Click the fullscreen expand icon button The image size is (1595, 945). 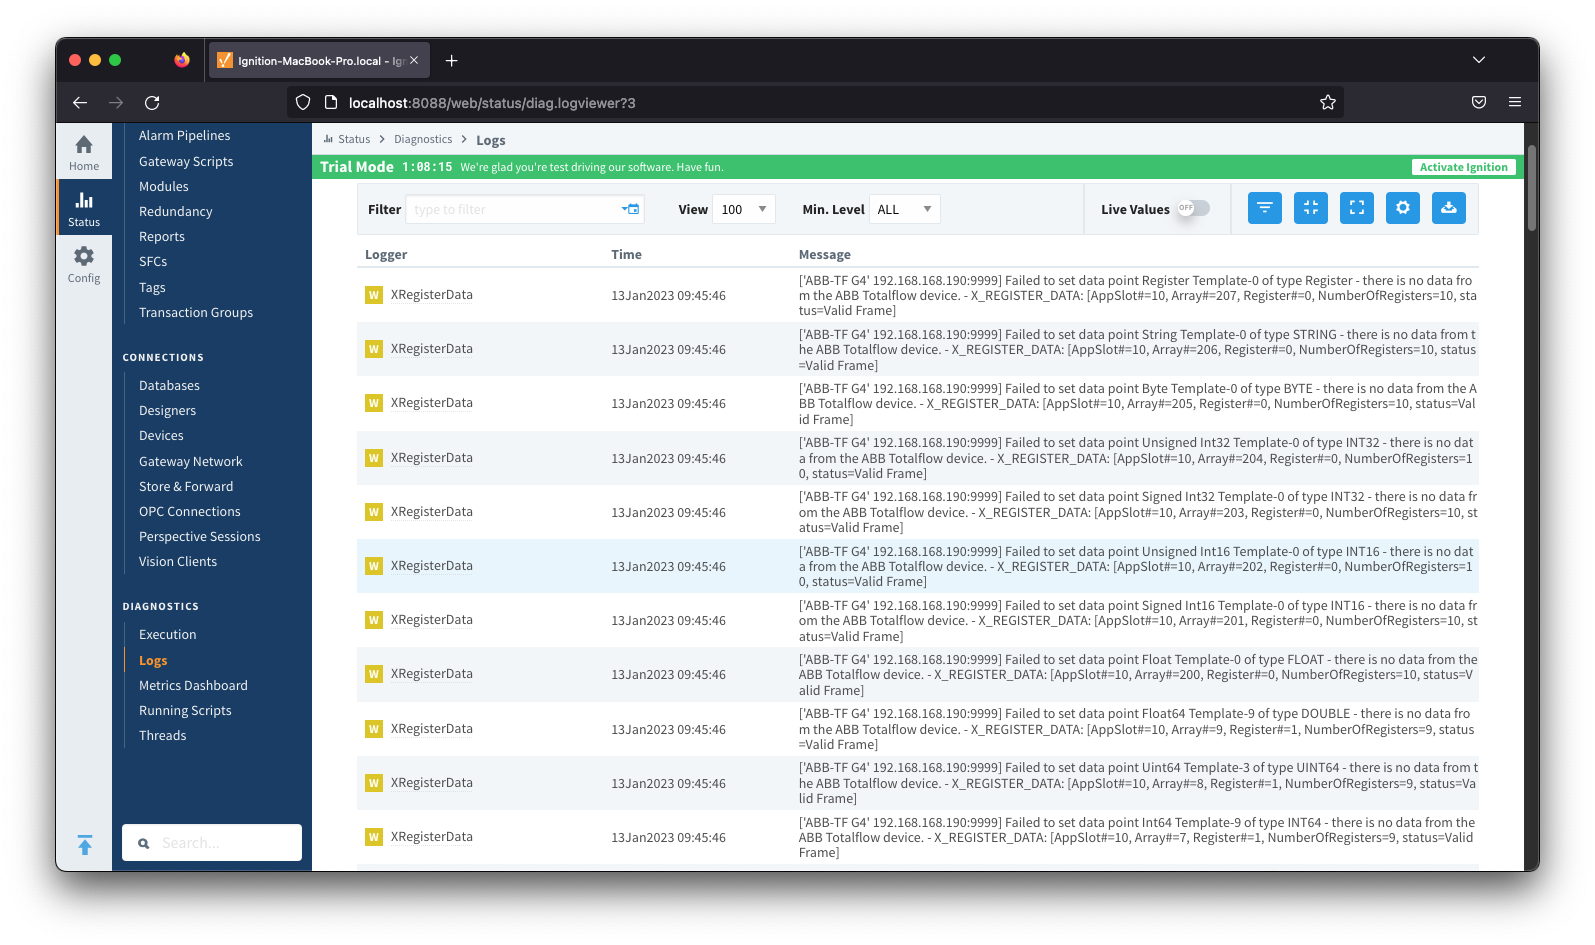coord(1356,208)
